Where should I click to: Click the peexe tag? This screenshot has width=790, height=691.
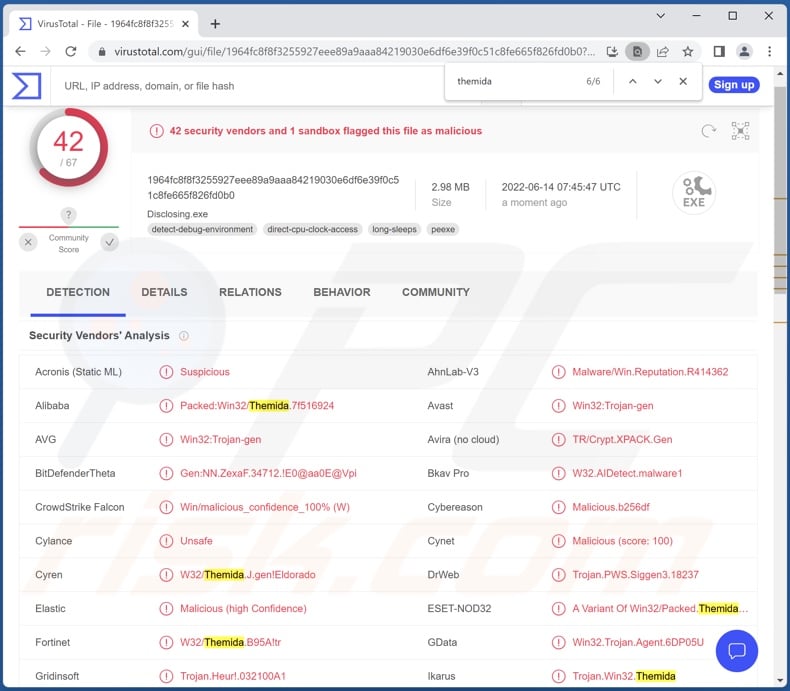click(443, 229)
